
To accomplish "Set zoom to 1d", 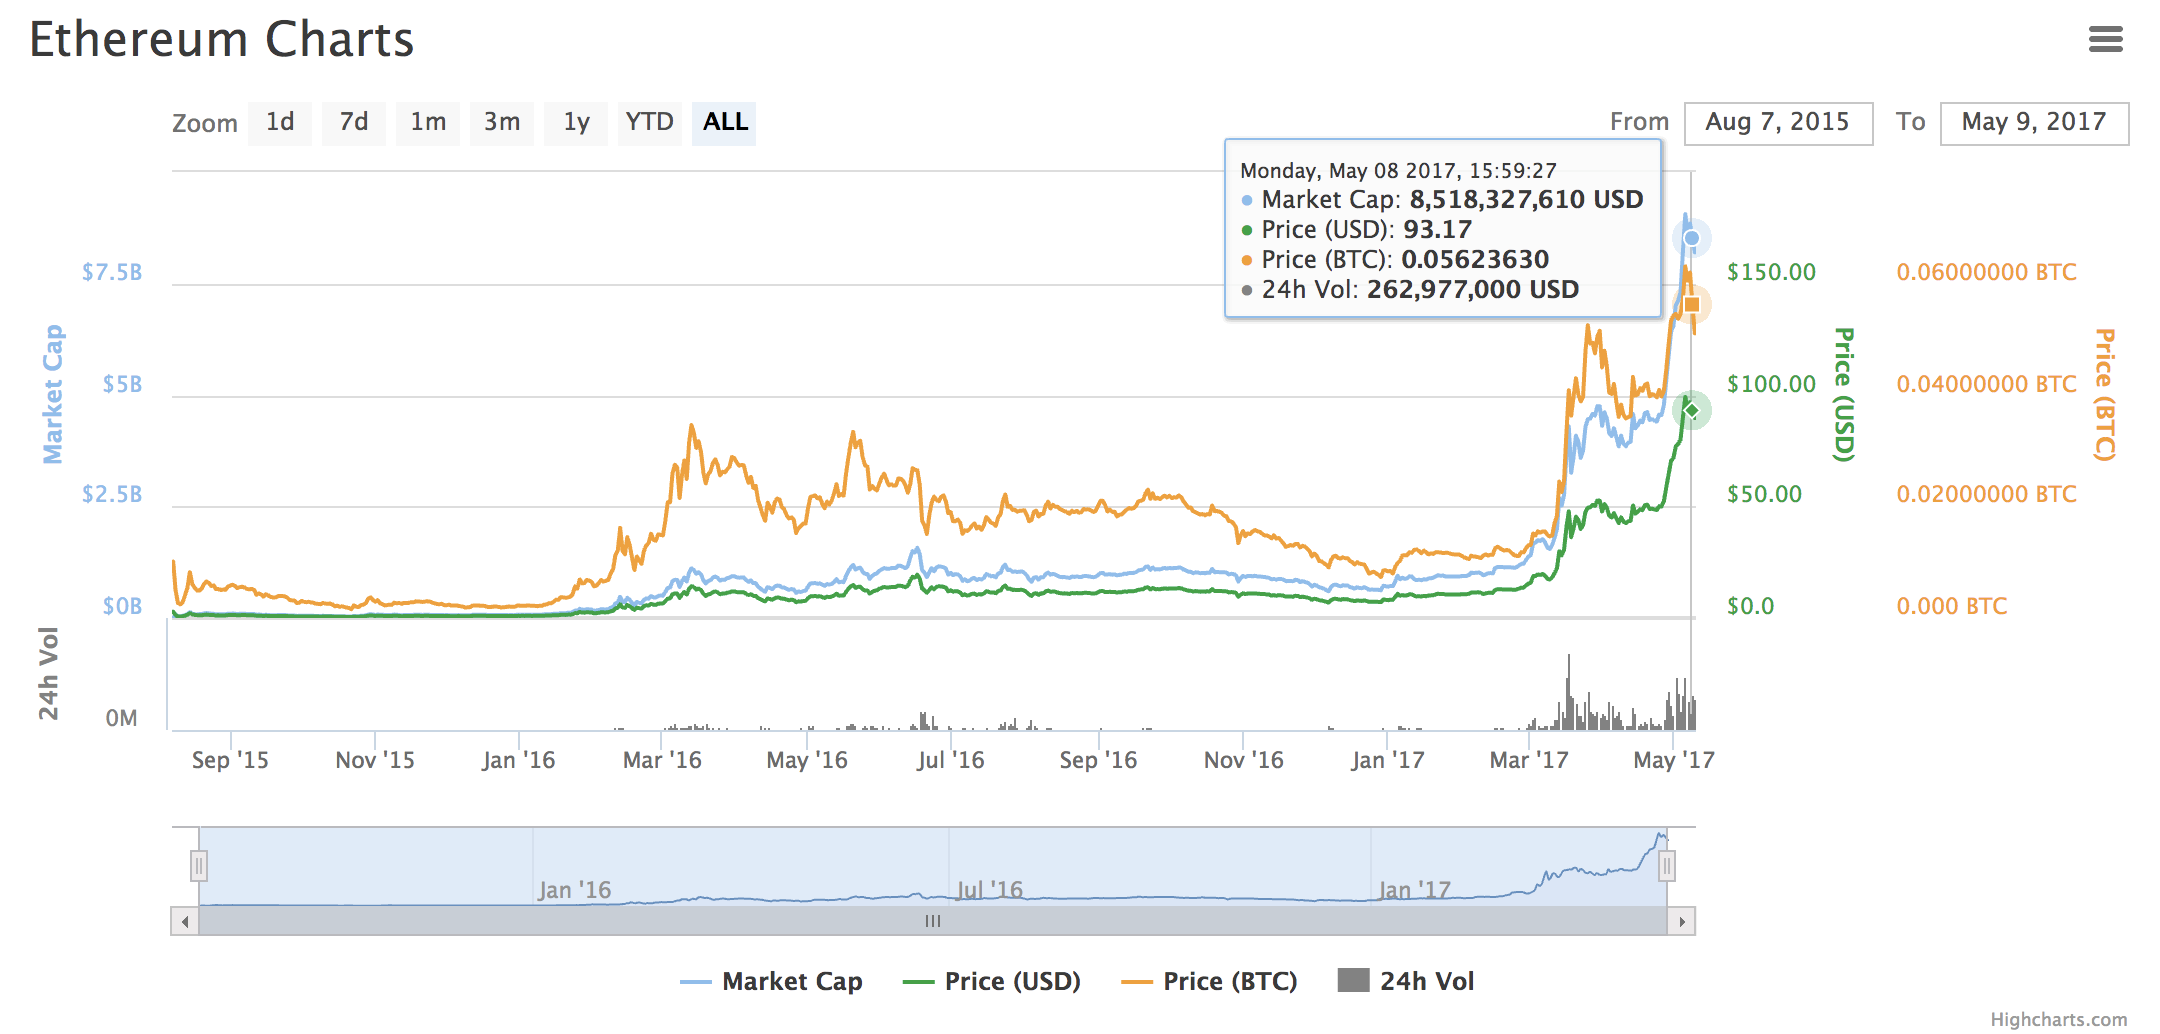I will coord(280,123).
